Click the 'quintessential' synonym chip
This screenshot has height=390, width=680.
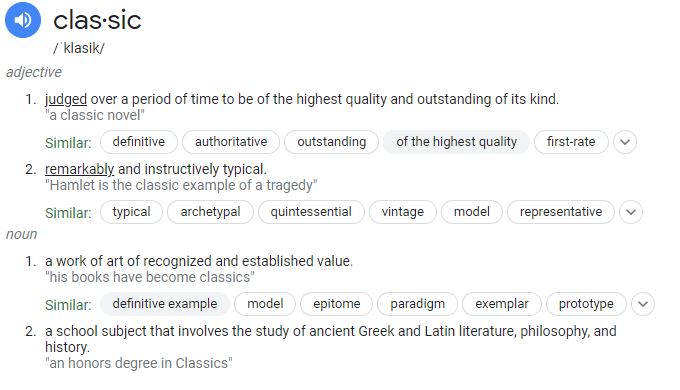coord(311,212)
